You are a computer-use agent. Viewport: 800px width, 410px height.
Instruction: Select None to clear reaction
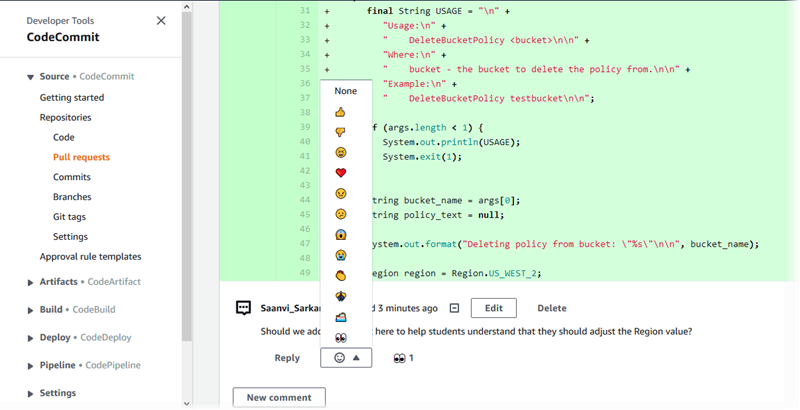(346, 91)
